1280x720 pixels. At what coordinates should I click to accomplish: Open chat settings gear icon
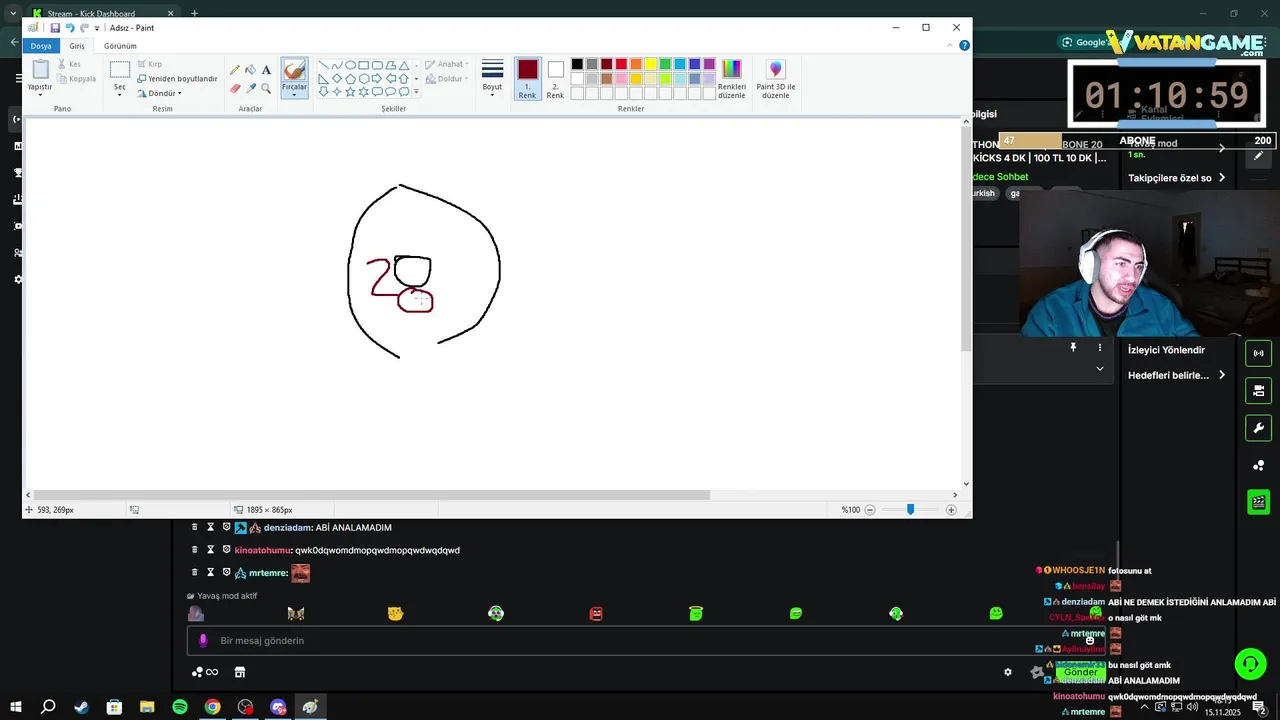(1008, 672)
